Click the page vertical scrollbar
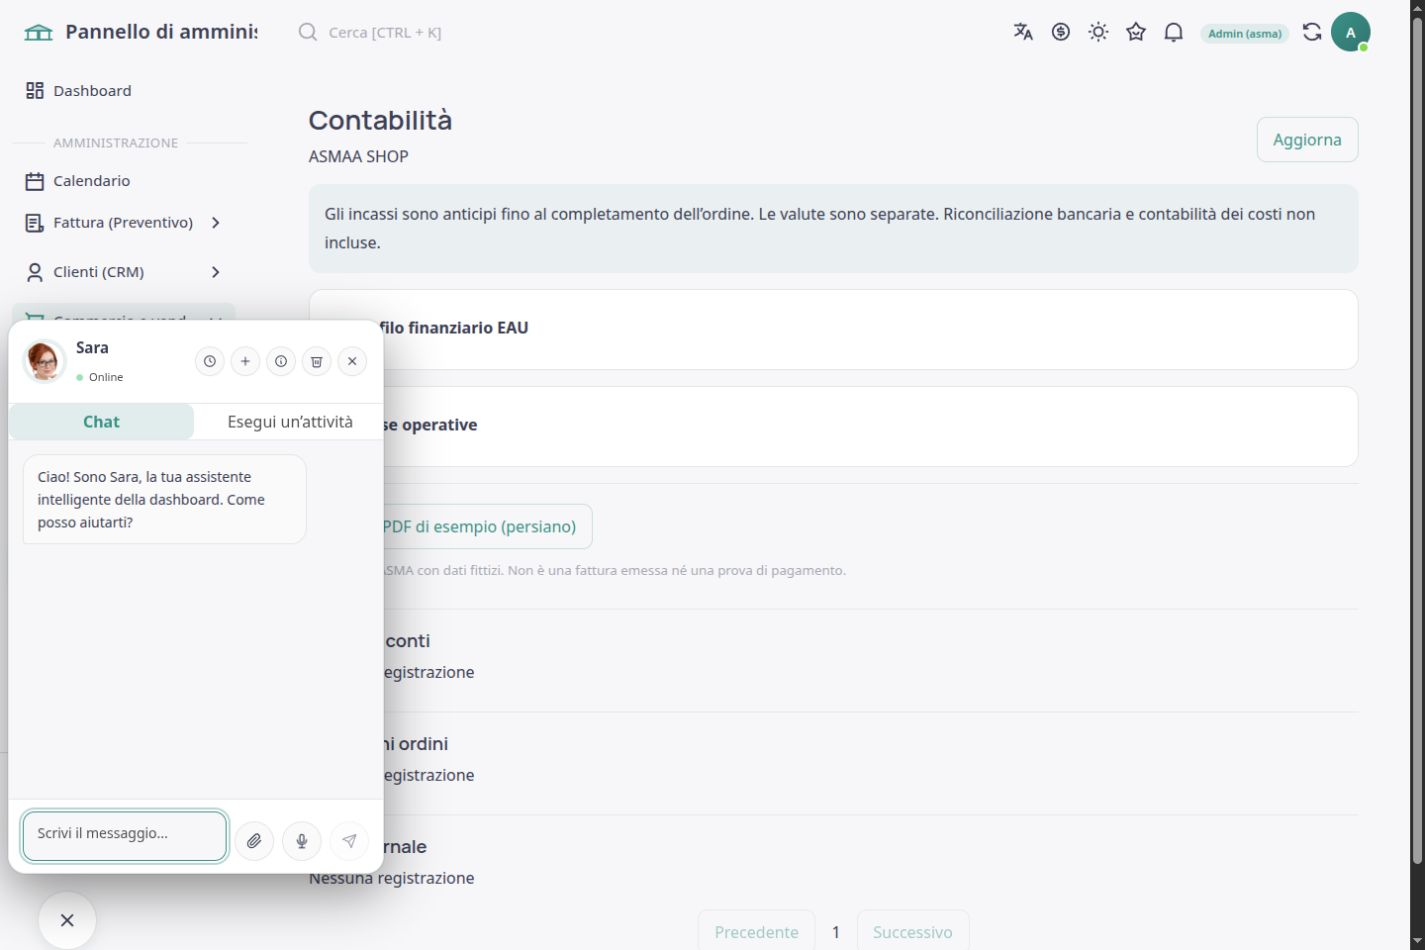 click(x=1415, y=440)
